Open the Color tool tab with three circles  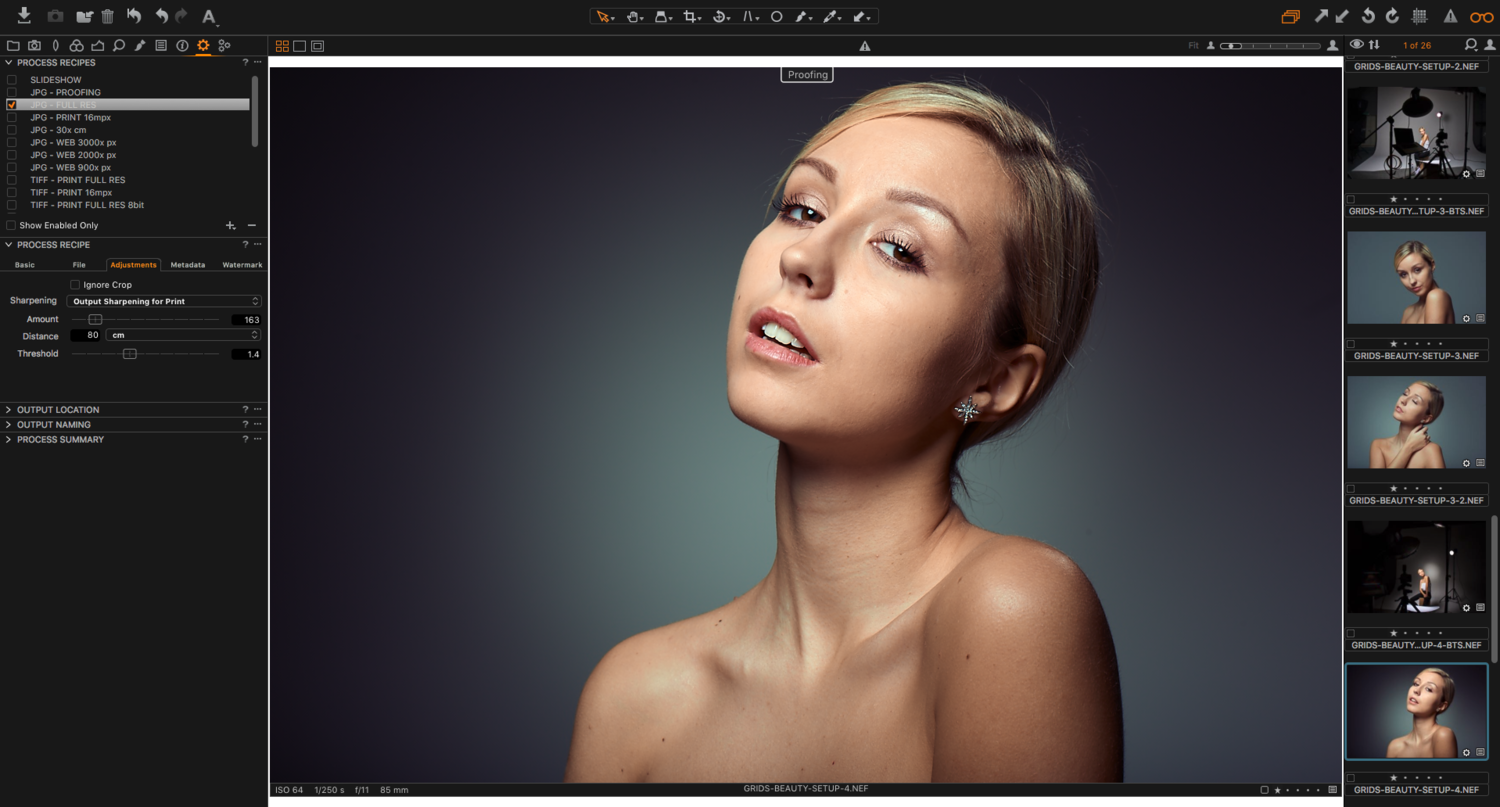click(76, 46)
